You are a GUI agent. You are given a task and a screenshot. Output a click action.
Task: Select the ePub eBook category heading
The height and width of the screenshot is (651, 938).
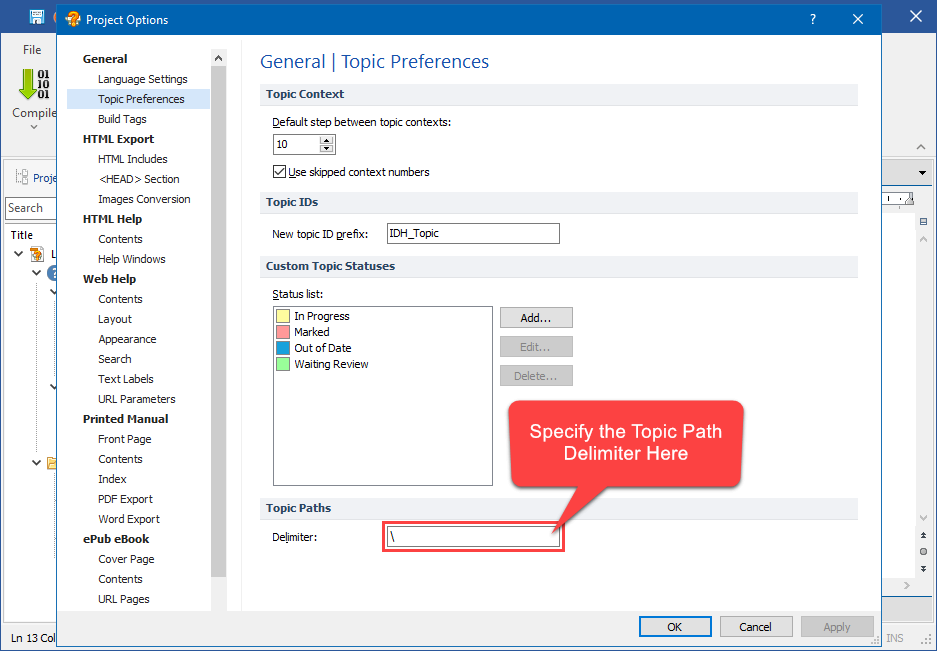click(116, 539)
